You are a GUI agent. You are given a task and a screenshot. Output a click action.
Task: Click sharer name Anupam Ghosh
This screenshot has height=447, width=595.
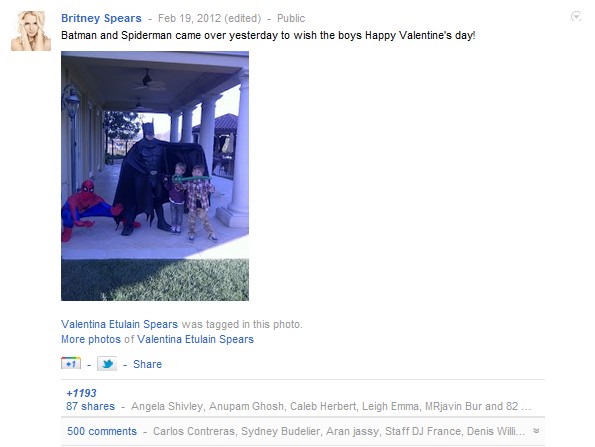[x=246, y=406]
